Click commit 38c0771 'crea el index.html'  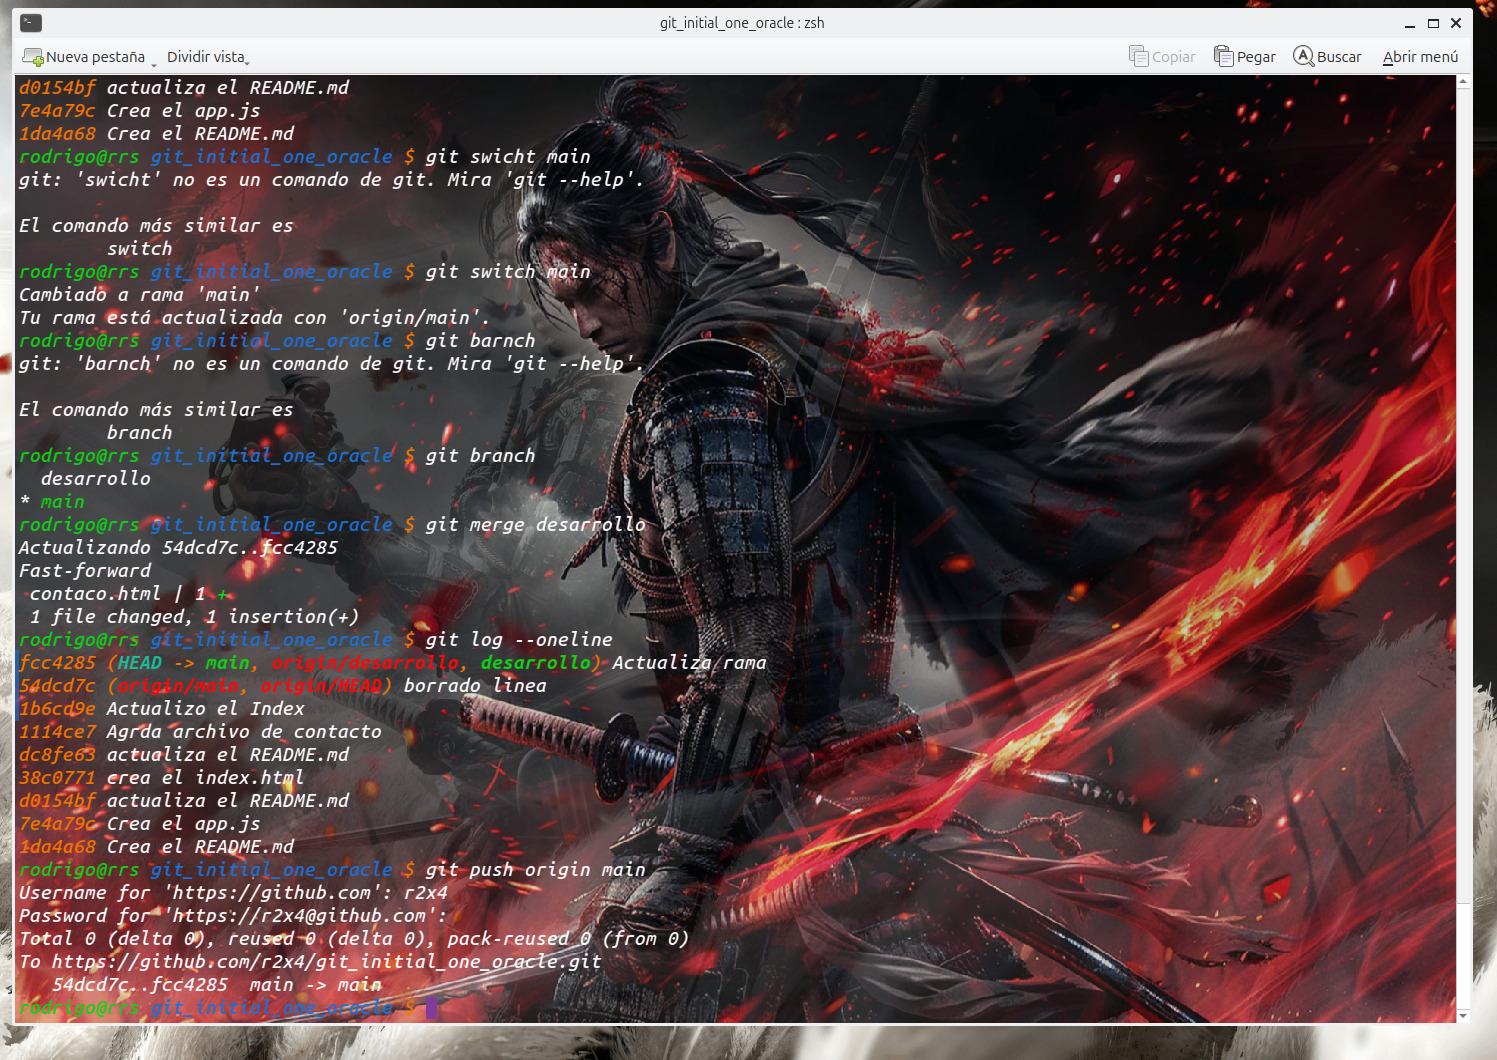pos(161,778)
